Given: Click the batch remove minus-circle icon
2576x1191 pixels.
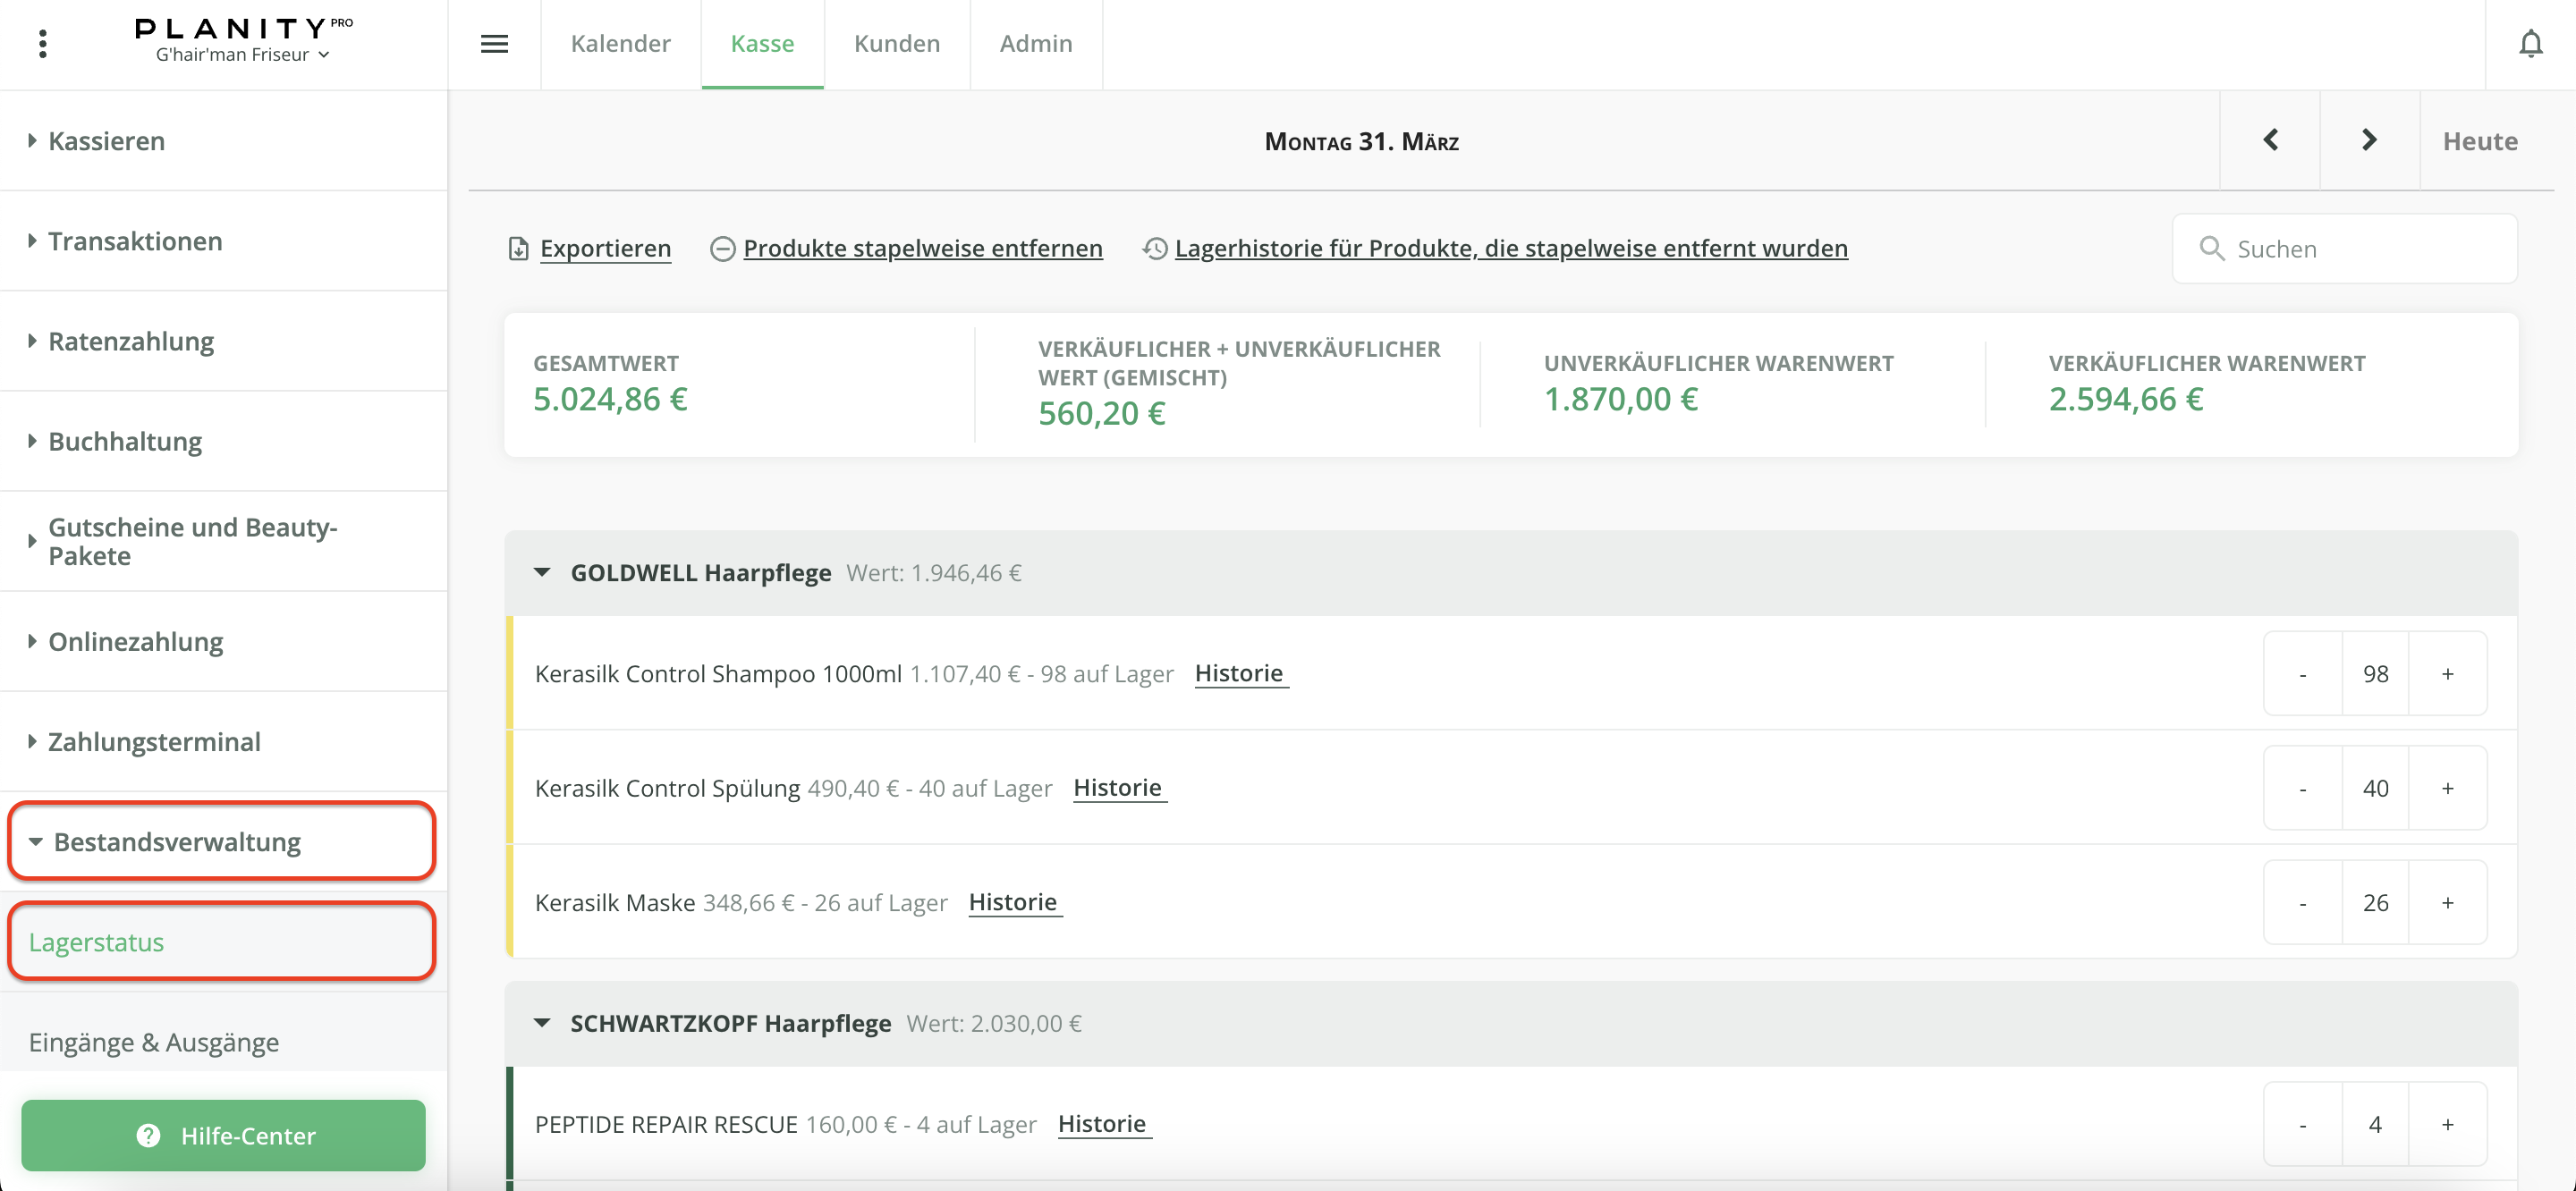Looking at the screenshot, I should [x=722, y=248].
